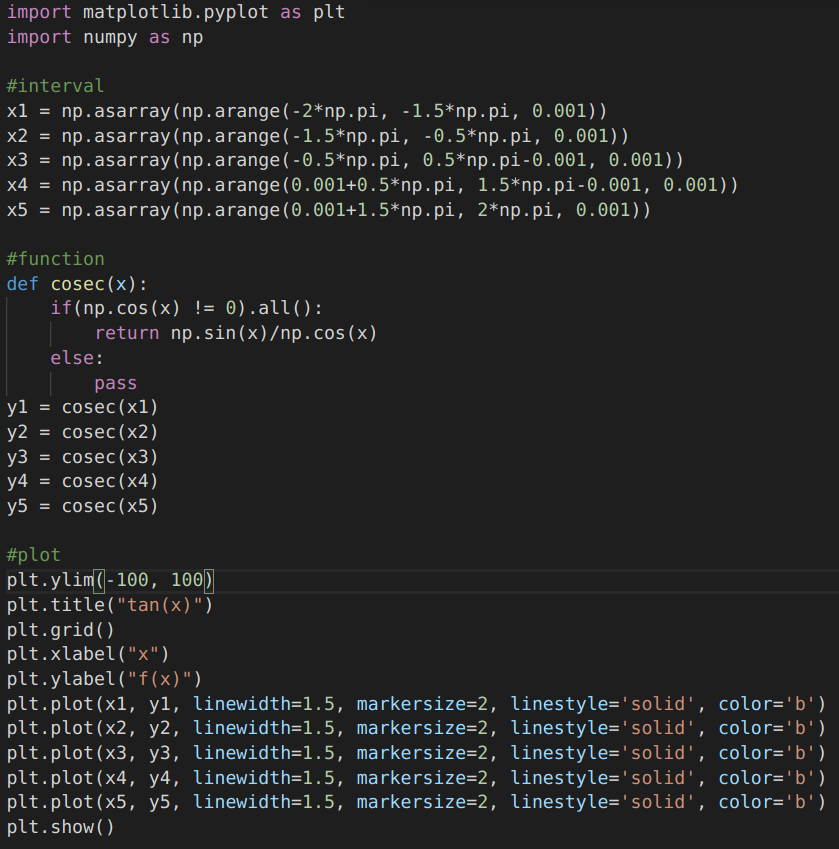Image resolution: width=839 pixels, height=849 pixels.
Task: Click the 'if(np.cos(x) != 0).all():' line
Action: [x=187, y=309]
